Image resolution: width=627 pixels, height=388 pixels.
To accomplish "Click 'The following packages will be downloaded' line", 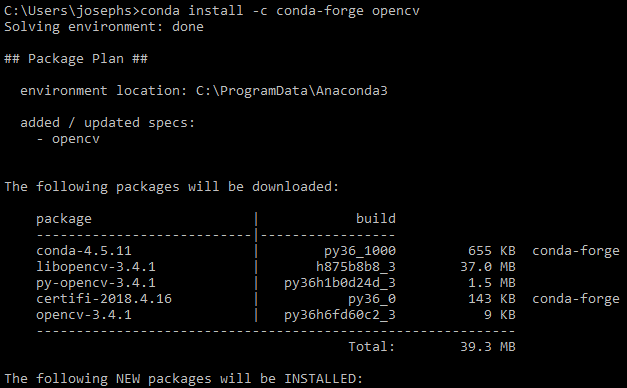I will click(x=172, y=187).
